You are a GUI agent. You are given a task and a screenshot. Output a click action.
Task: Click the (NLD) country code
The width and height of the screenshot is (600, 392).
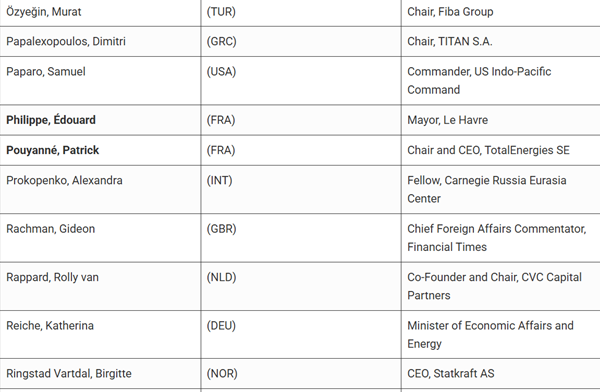coord(222,277)
